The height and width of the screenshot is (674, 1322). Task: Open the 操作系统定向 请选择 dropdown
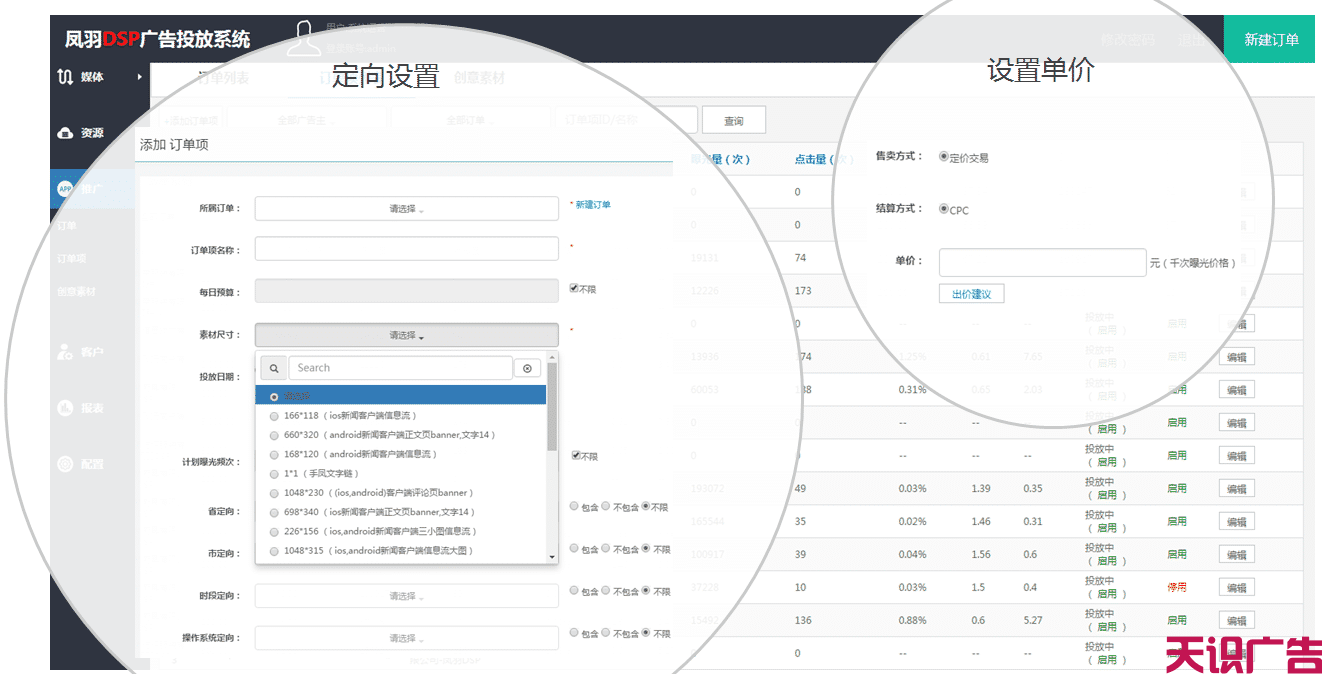tap(406, 638)
